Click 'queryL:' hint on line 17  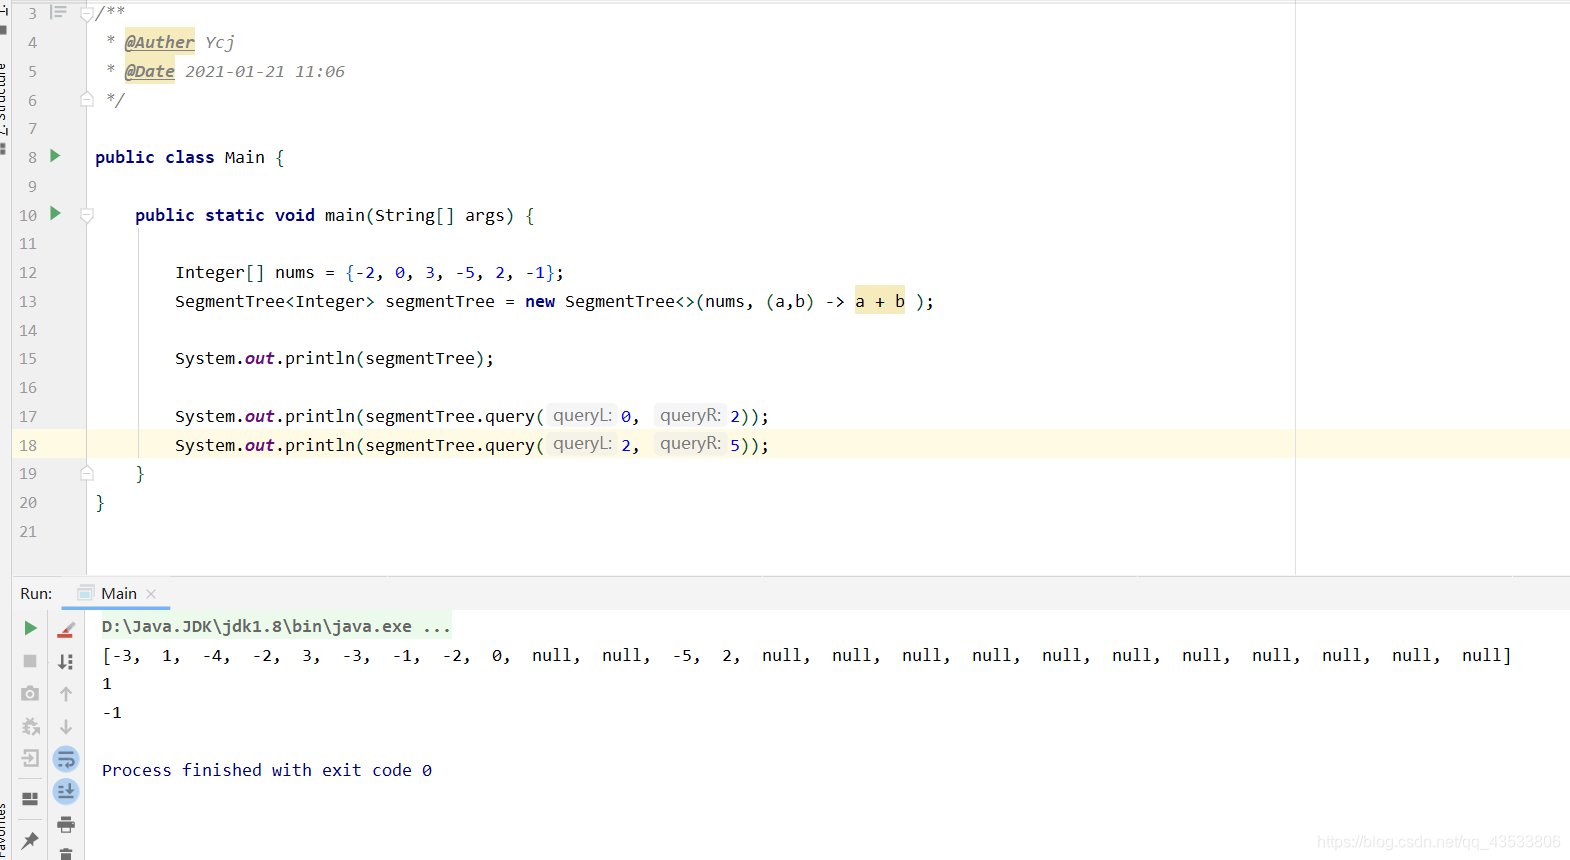tap(582, 415)
